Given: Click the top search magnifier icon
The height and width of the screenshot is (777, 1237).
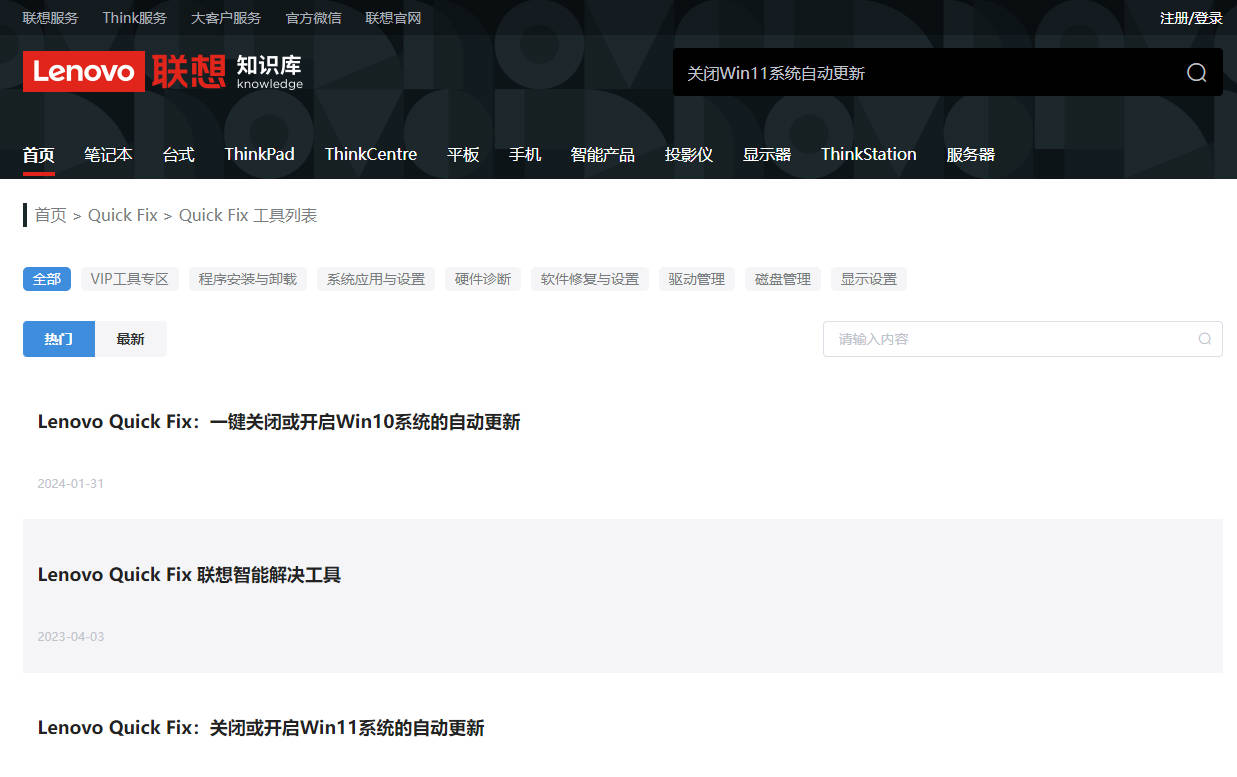Looking at the screenshot, I should (x=1196, y=73).
